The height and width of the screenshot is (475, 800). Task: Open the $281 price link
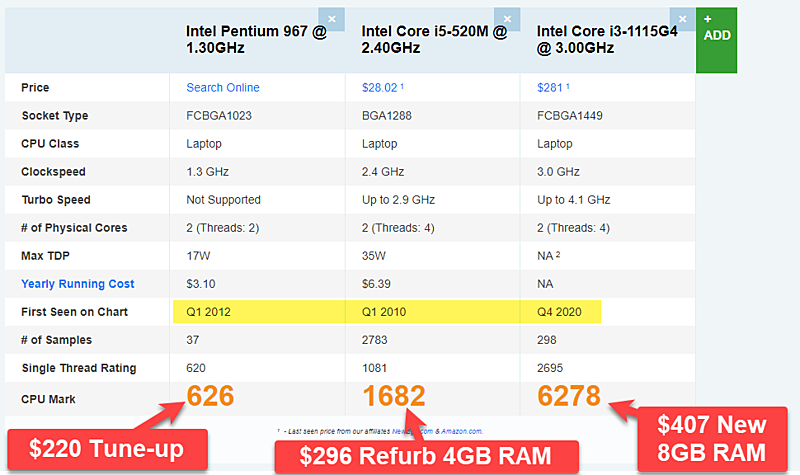pos(549,88)
